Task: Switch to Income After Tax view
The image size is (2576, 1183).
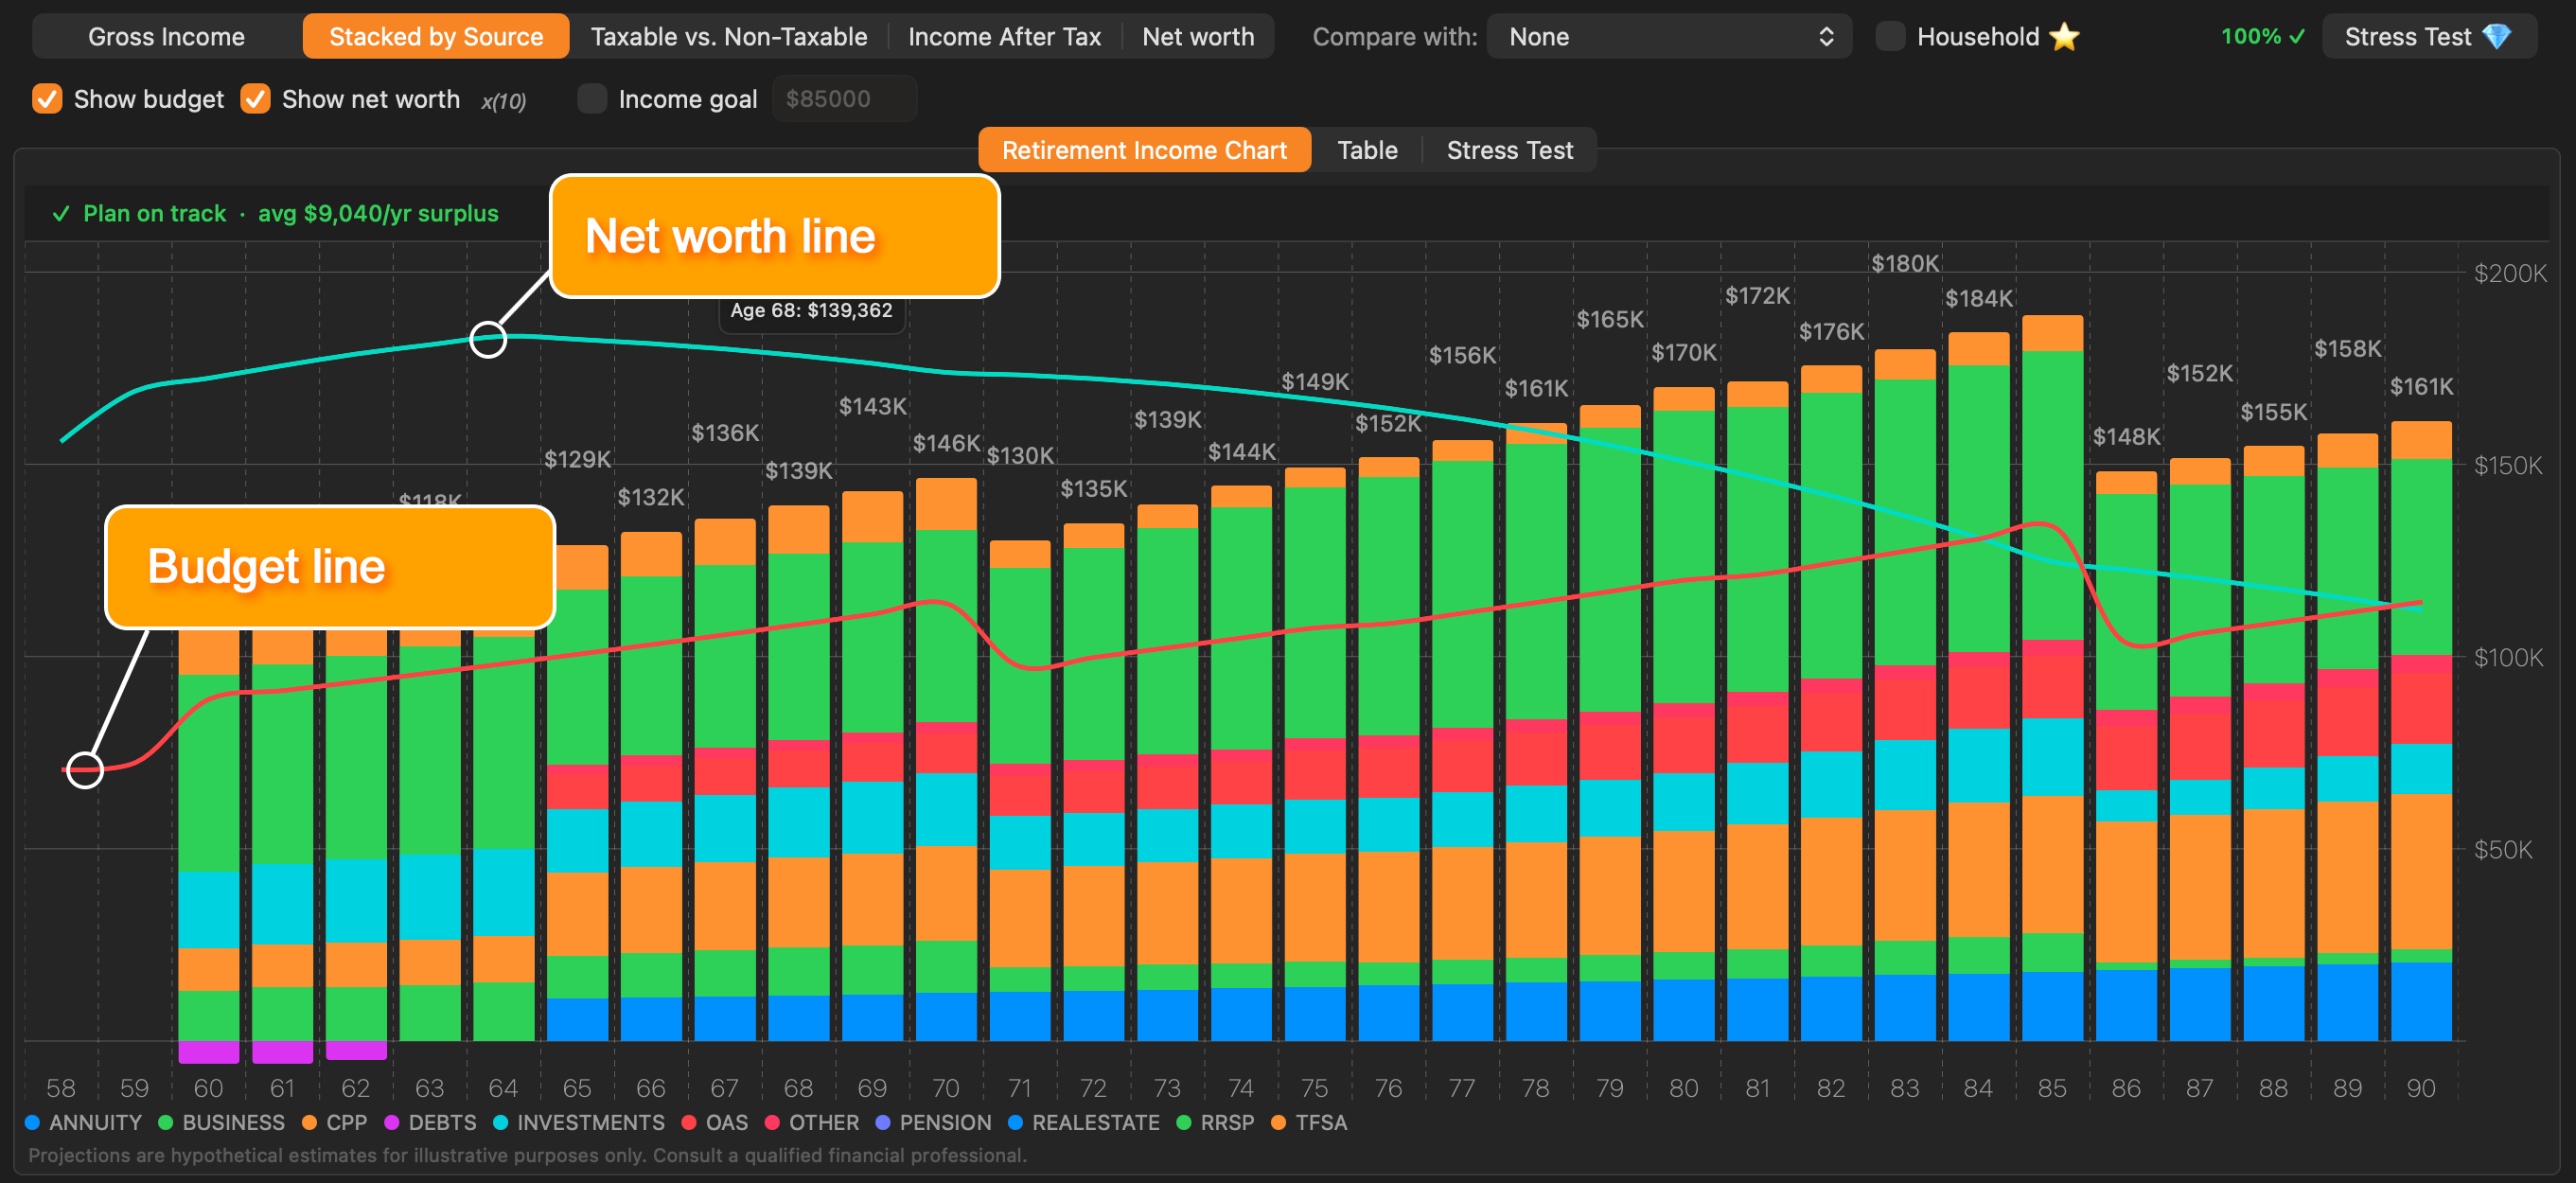Action: point(1003,37)
